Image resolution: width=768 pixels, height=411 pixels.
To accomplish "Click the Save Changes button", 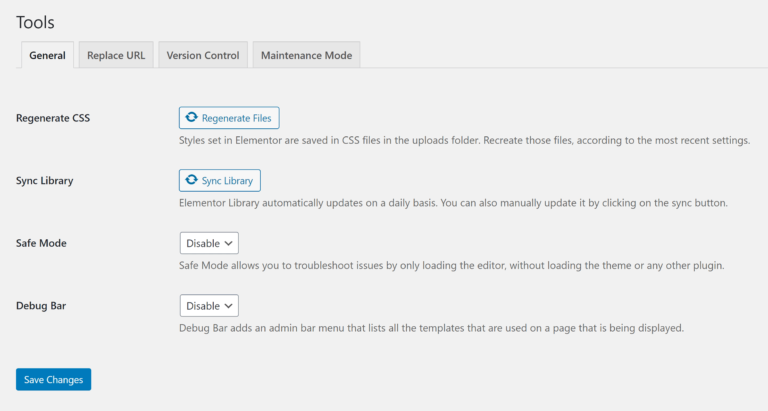I will click(x=53, y=380).
